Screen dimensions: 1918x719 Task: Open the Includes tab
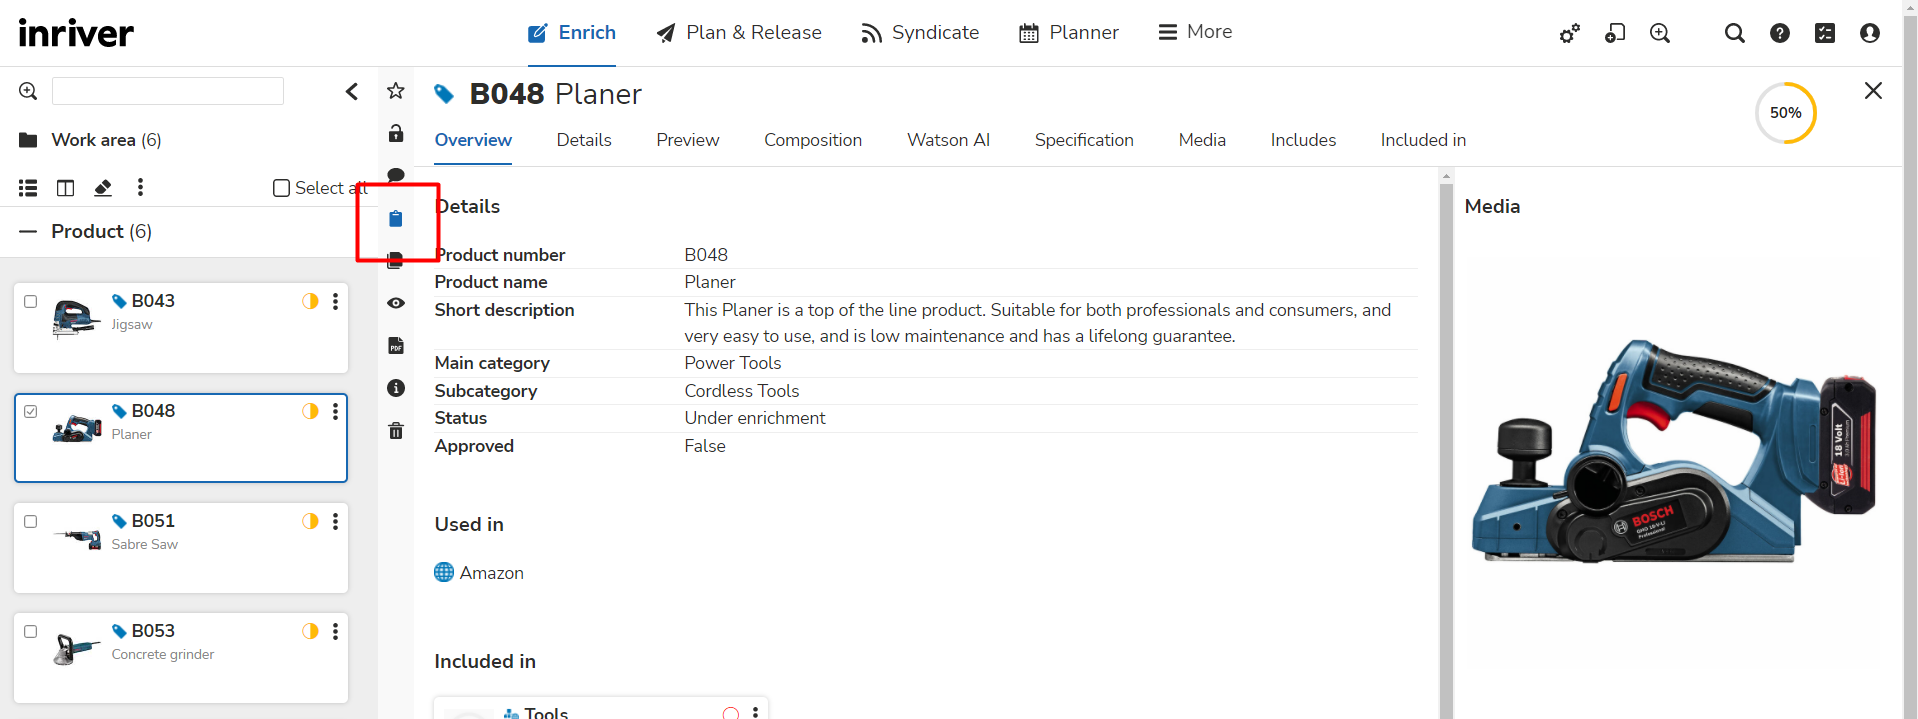(x=1303, y=140)
